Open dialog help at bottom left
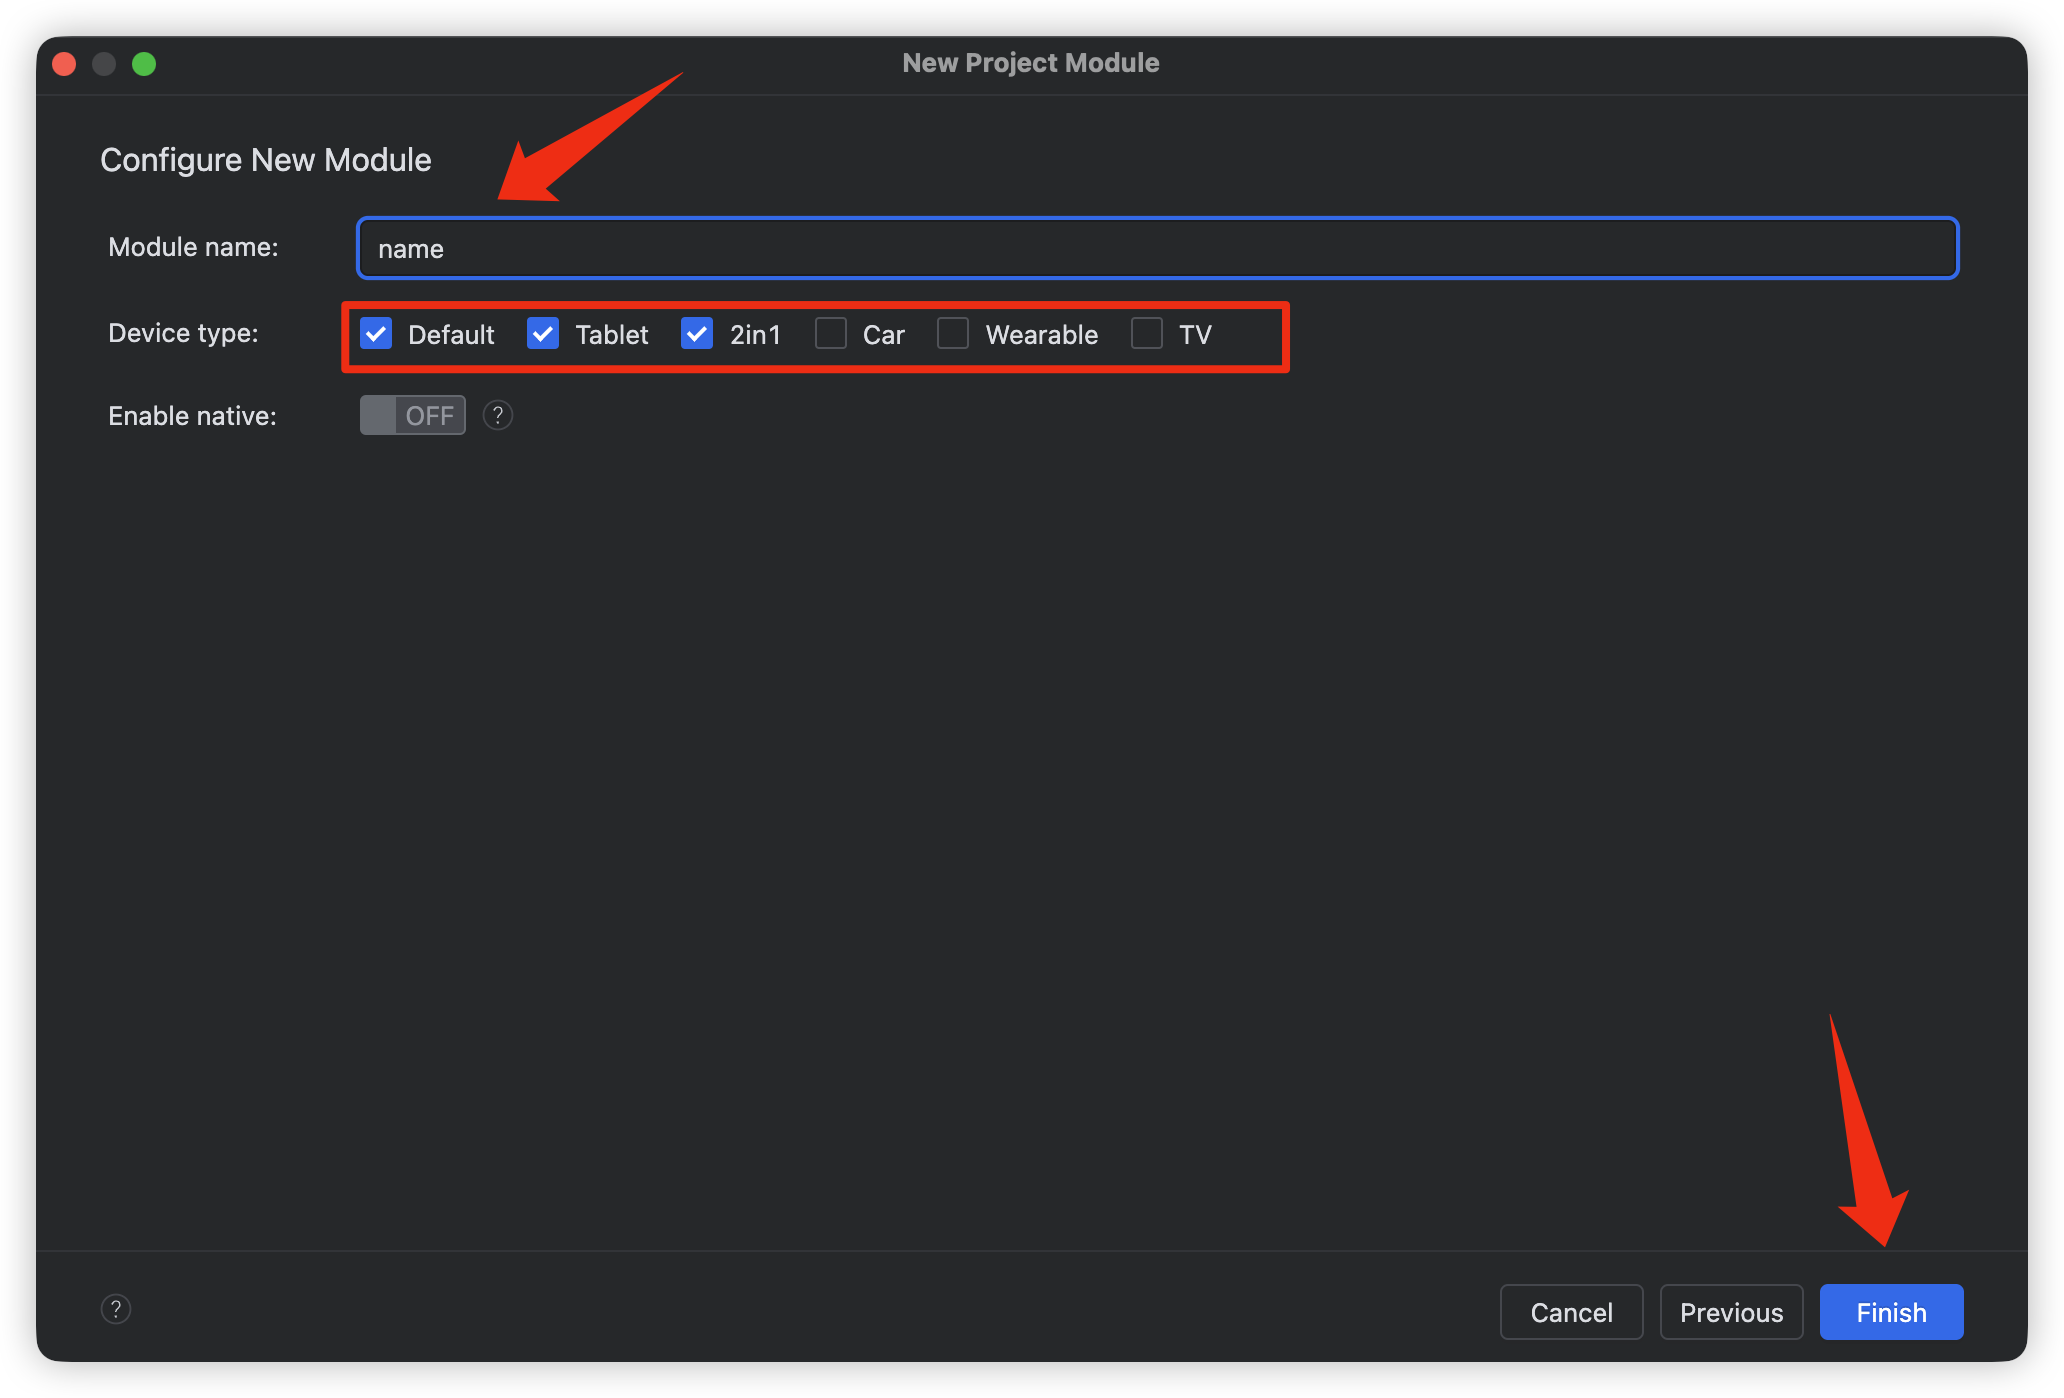The image size is (2064, 1398). click(116, 1309)
